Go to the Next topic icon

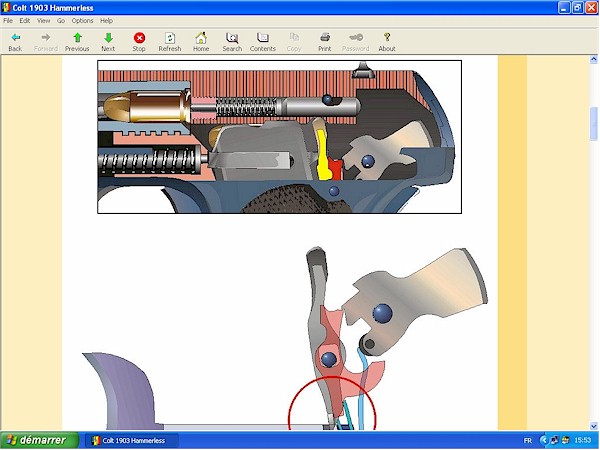(x=108, y=38)
